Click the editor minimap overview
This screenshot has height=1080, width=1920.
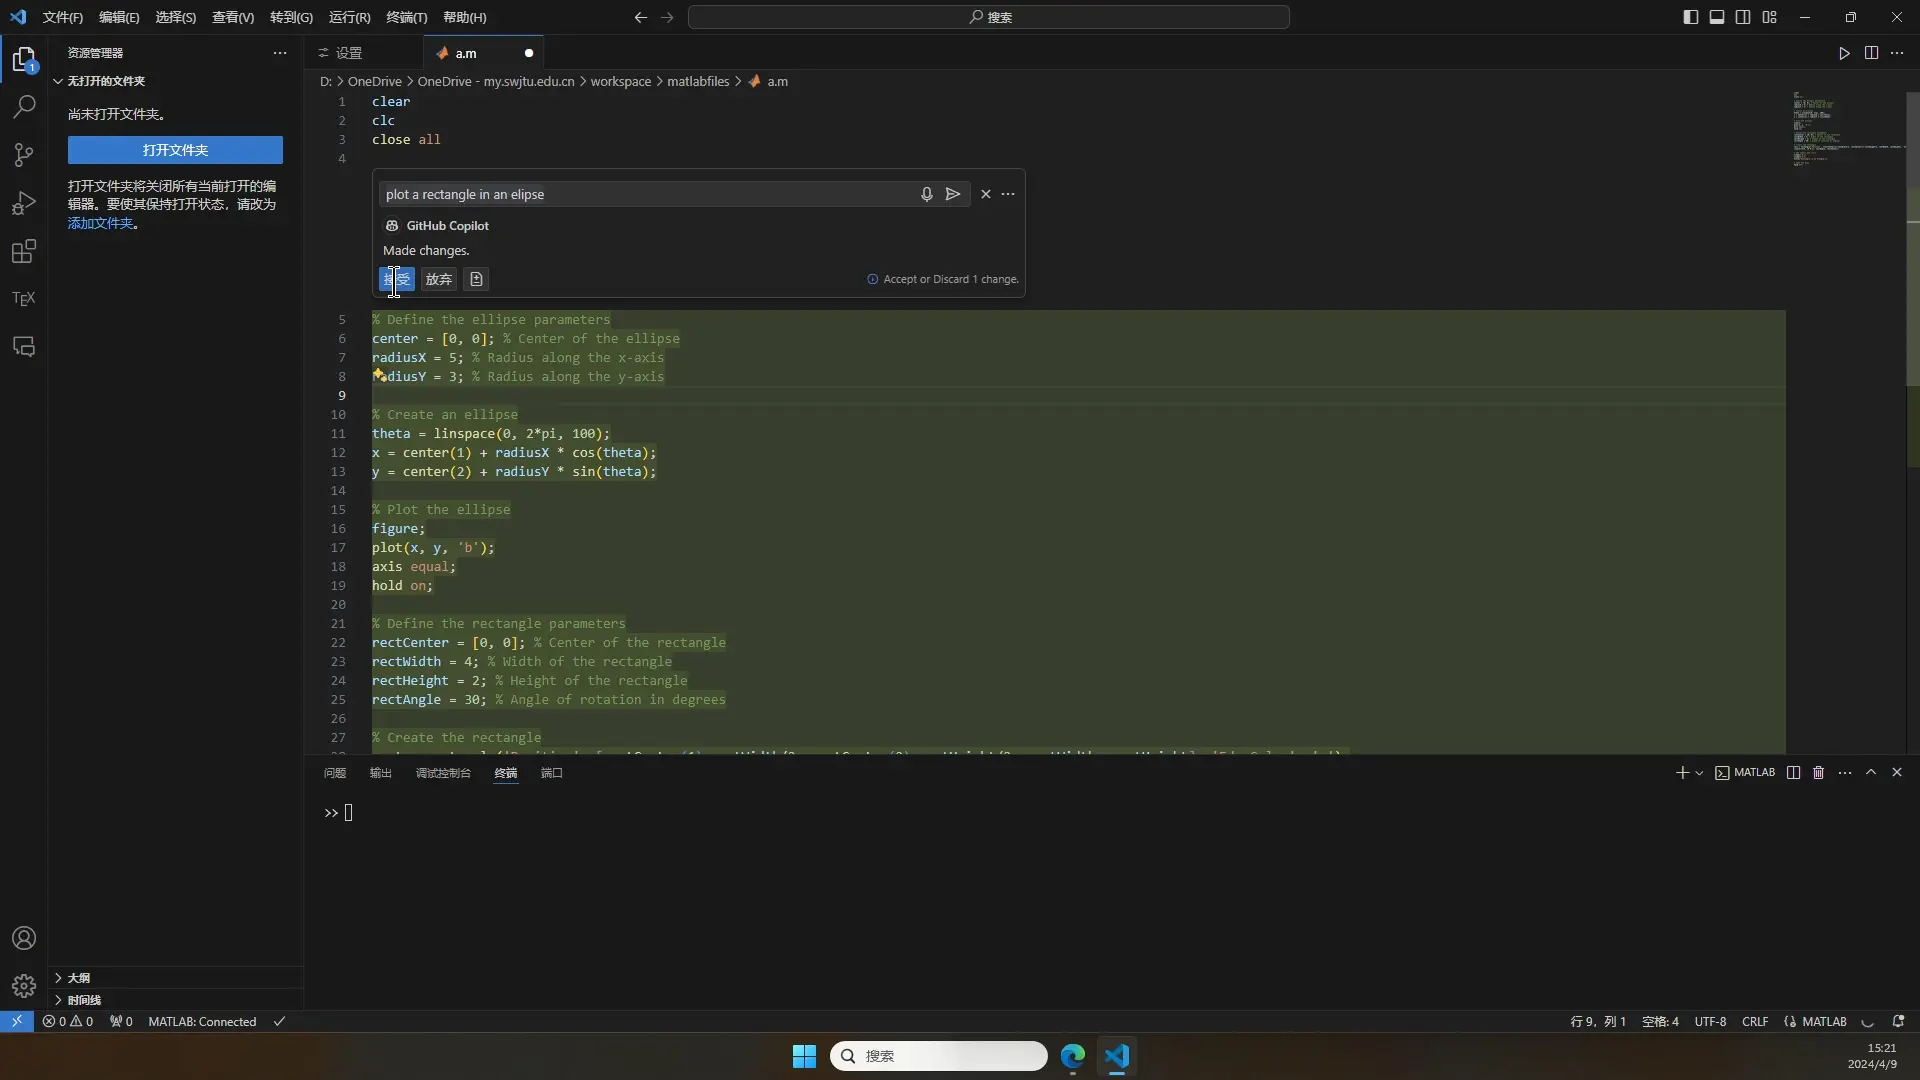click(1848, 130)
